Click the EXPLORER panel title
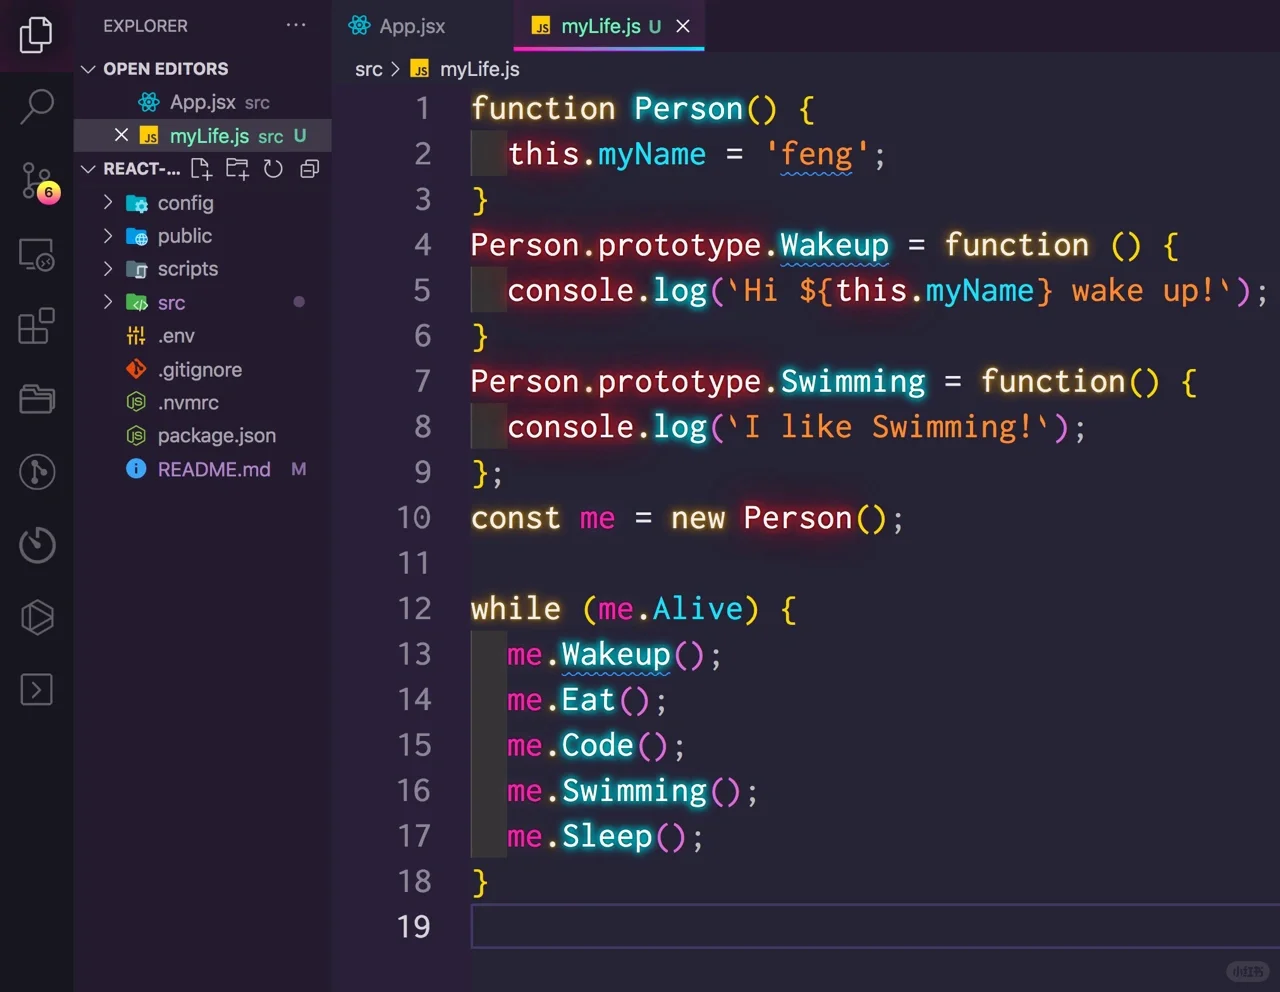 145,26
